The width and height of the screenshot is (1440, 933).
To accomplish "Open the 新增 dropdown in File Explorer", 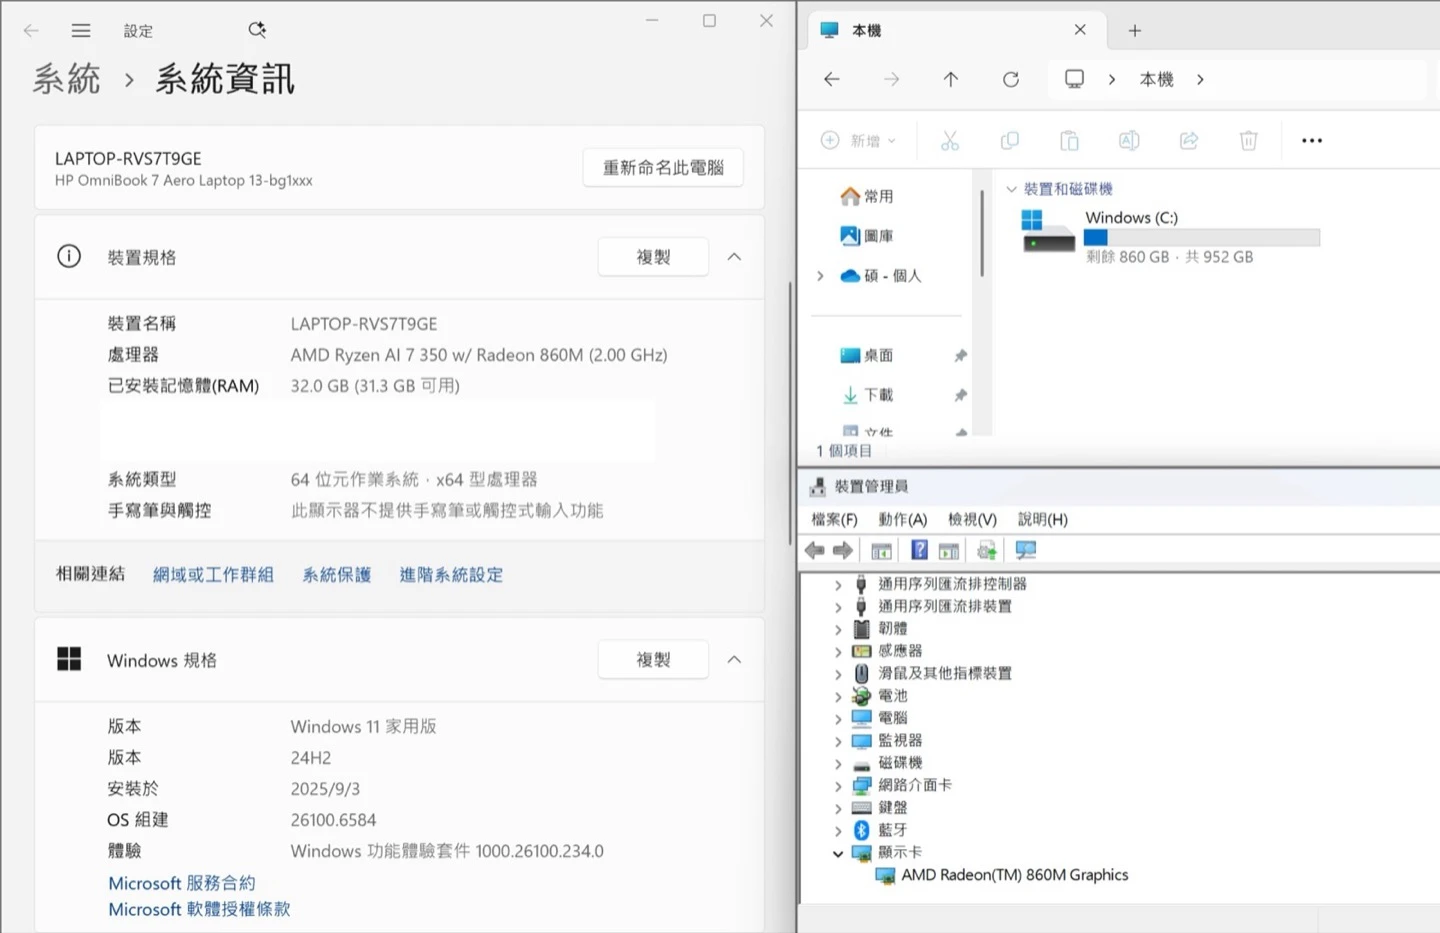I will (859, 141).
